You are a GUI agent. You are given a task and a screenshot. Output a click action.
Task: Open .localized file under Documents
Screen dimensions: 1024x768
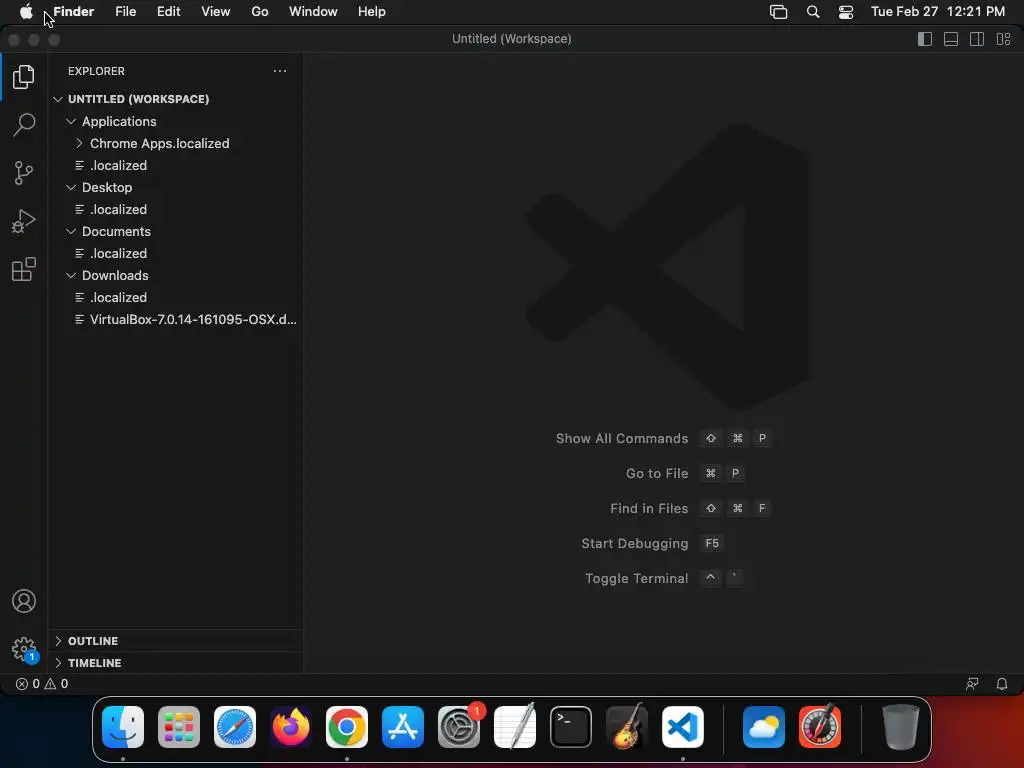175,253
